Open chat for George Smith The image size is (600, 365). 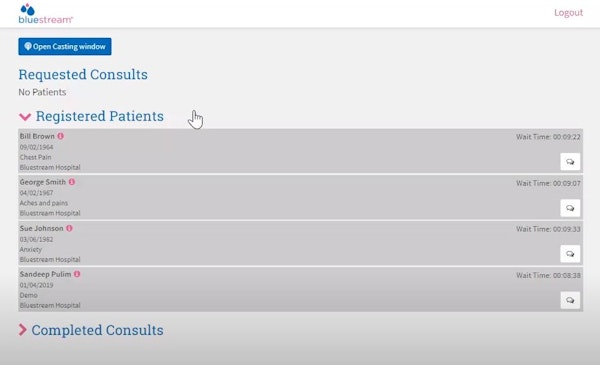click(x=570, y=208)
